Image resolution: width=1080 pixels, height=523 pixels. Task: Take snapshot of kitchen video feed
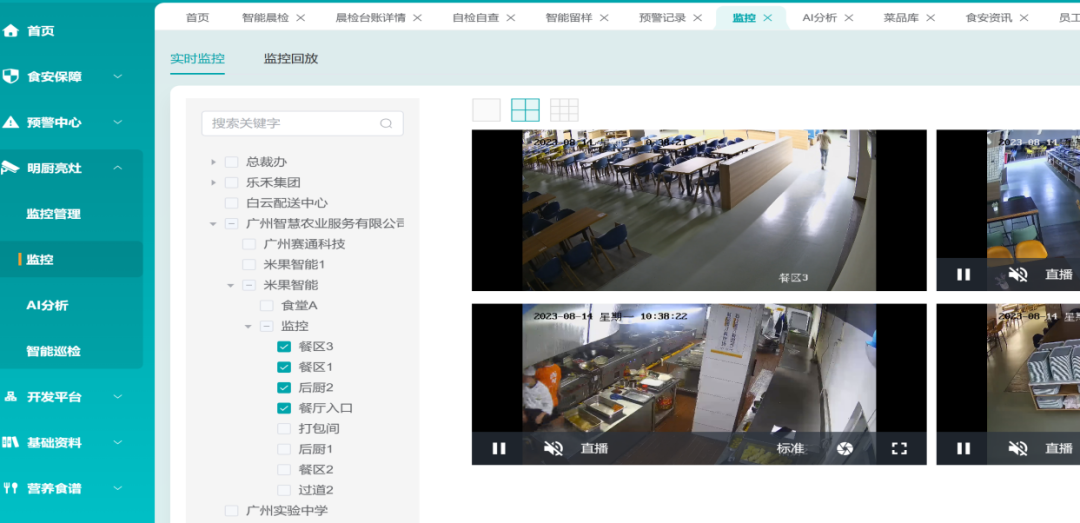(x=844, y=449)
